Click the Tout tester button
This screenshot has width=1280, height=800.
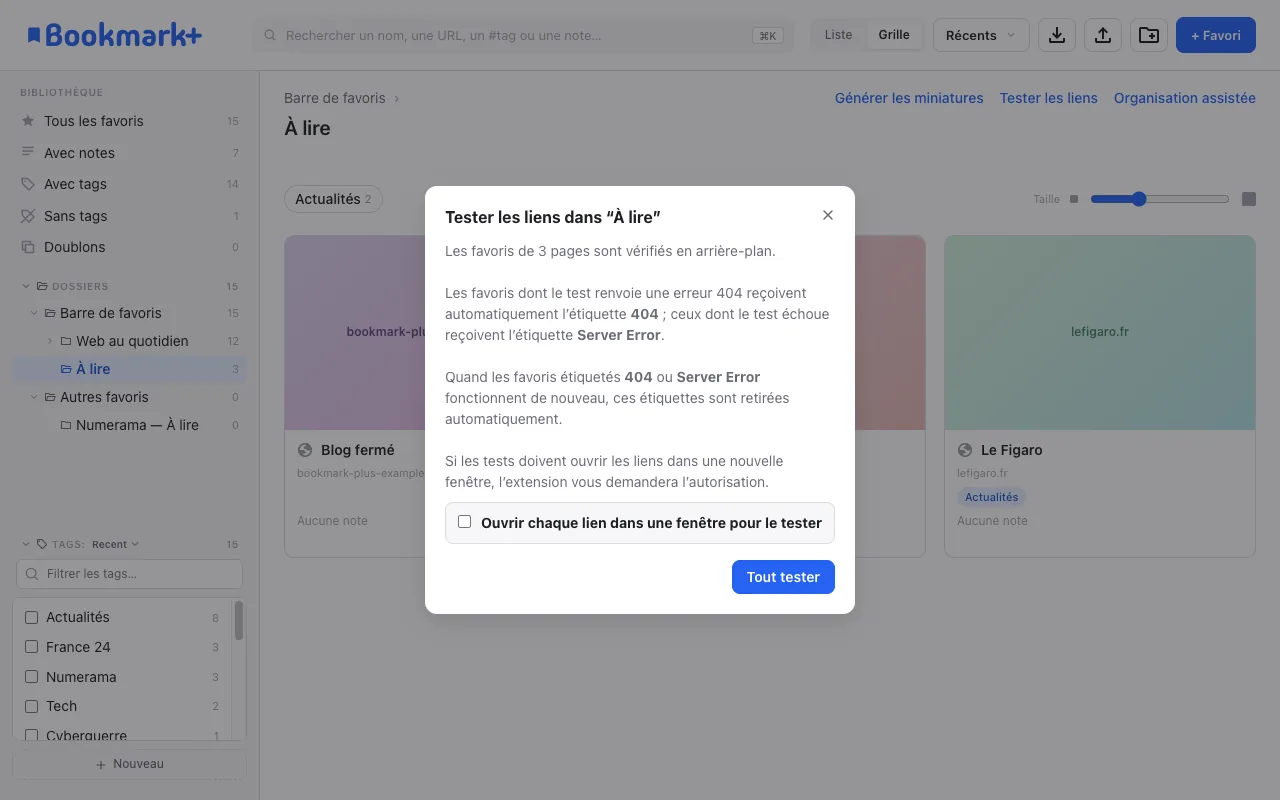click(783, 577)
